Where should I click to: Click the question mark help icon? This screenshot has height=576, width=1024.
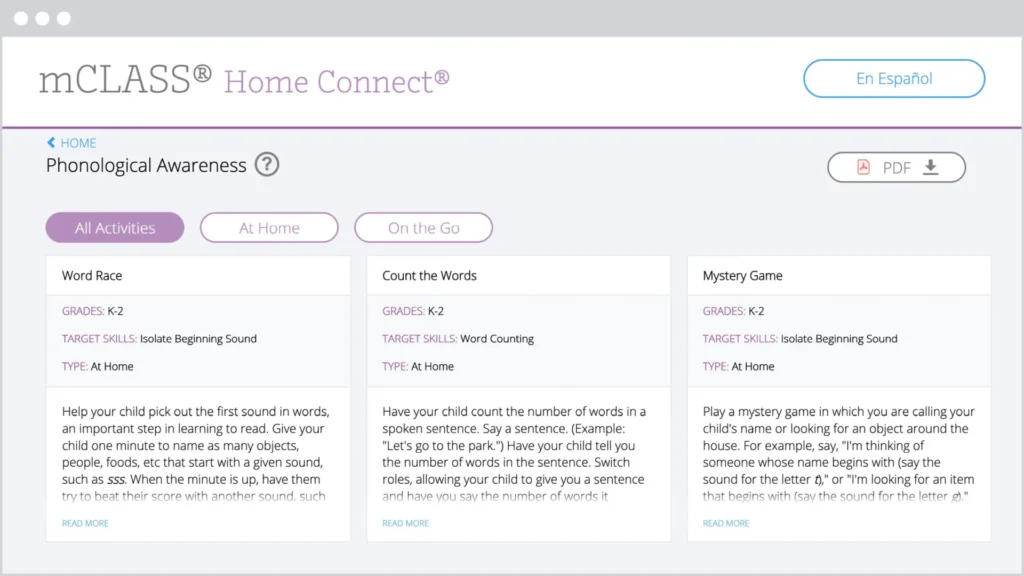pyautogui.click(x=266, y=166)
